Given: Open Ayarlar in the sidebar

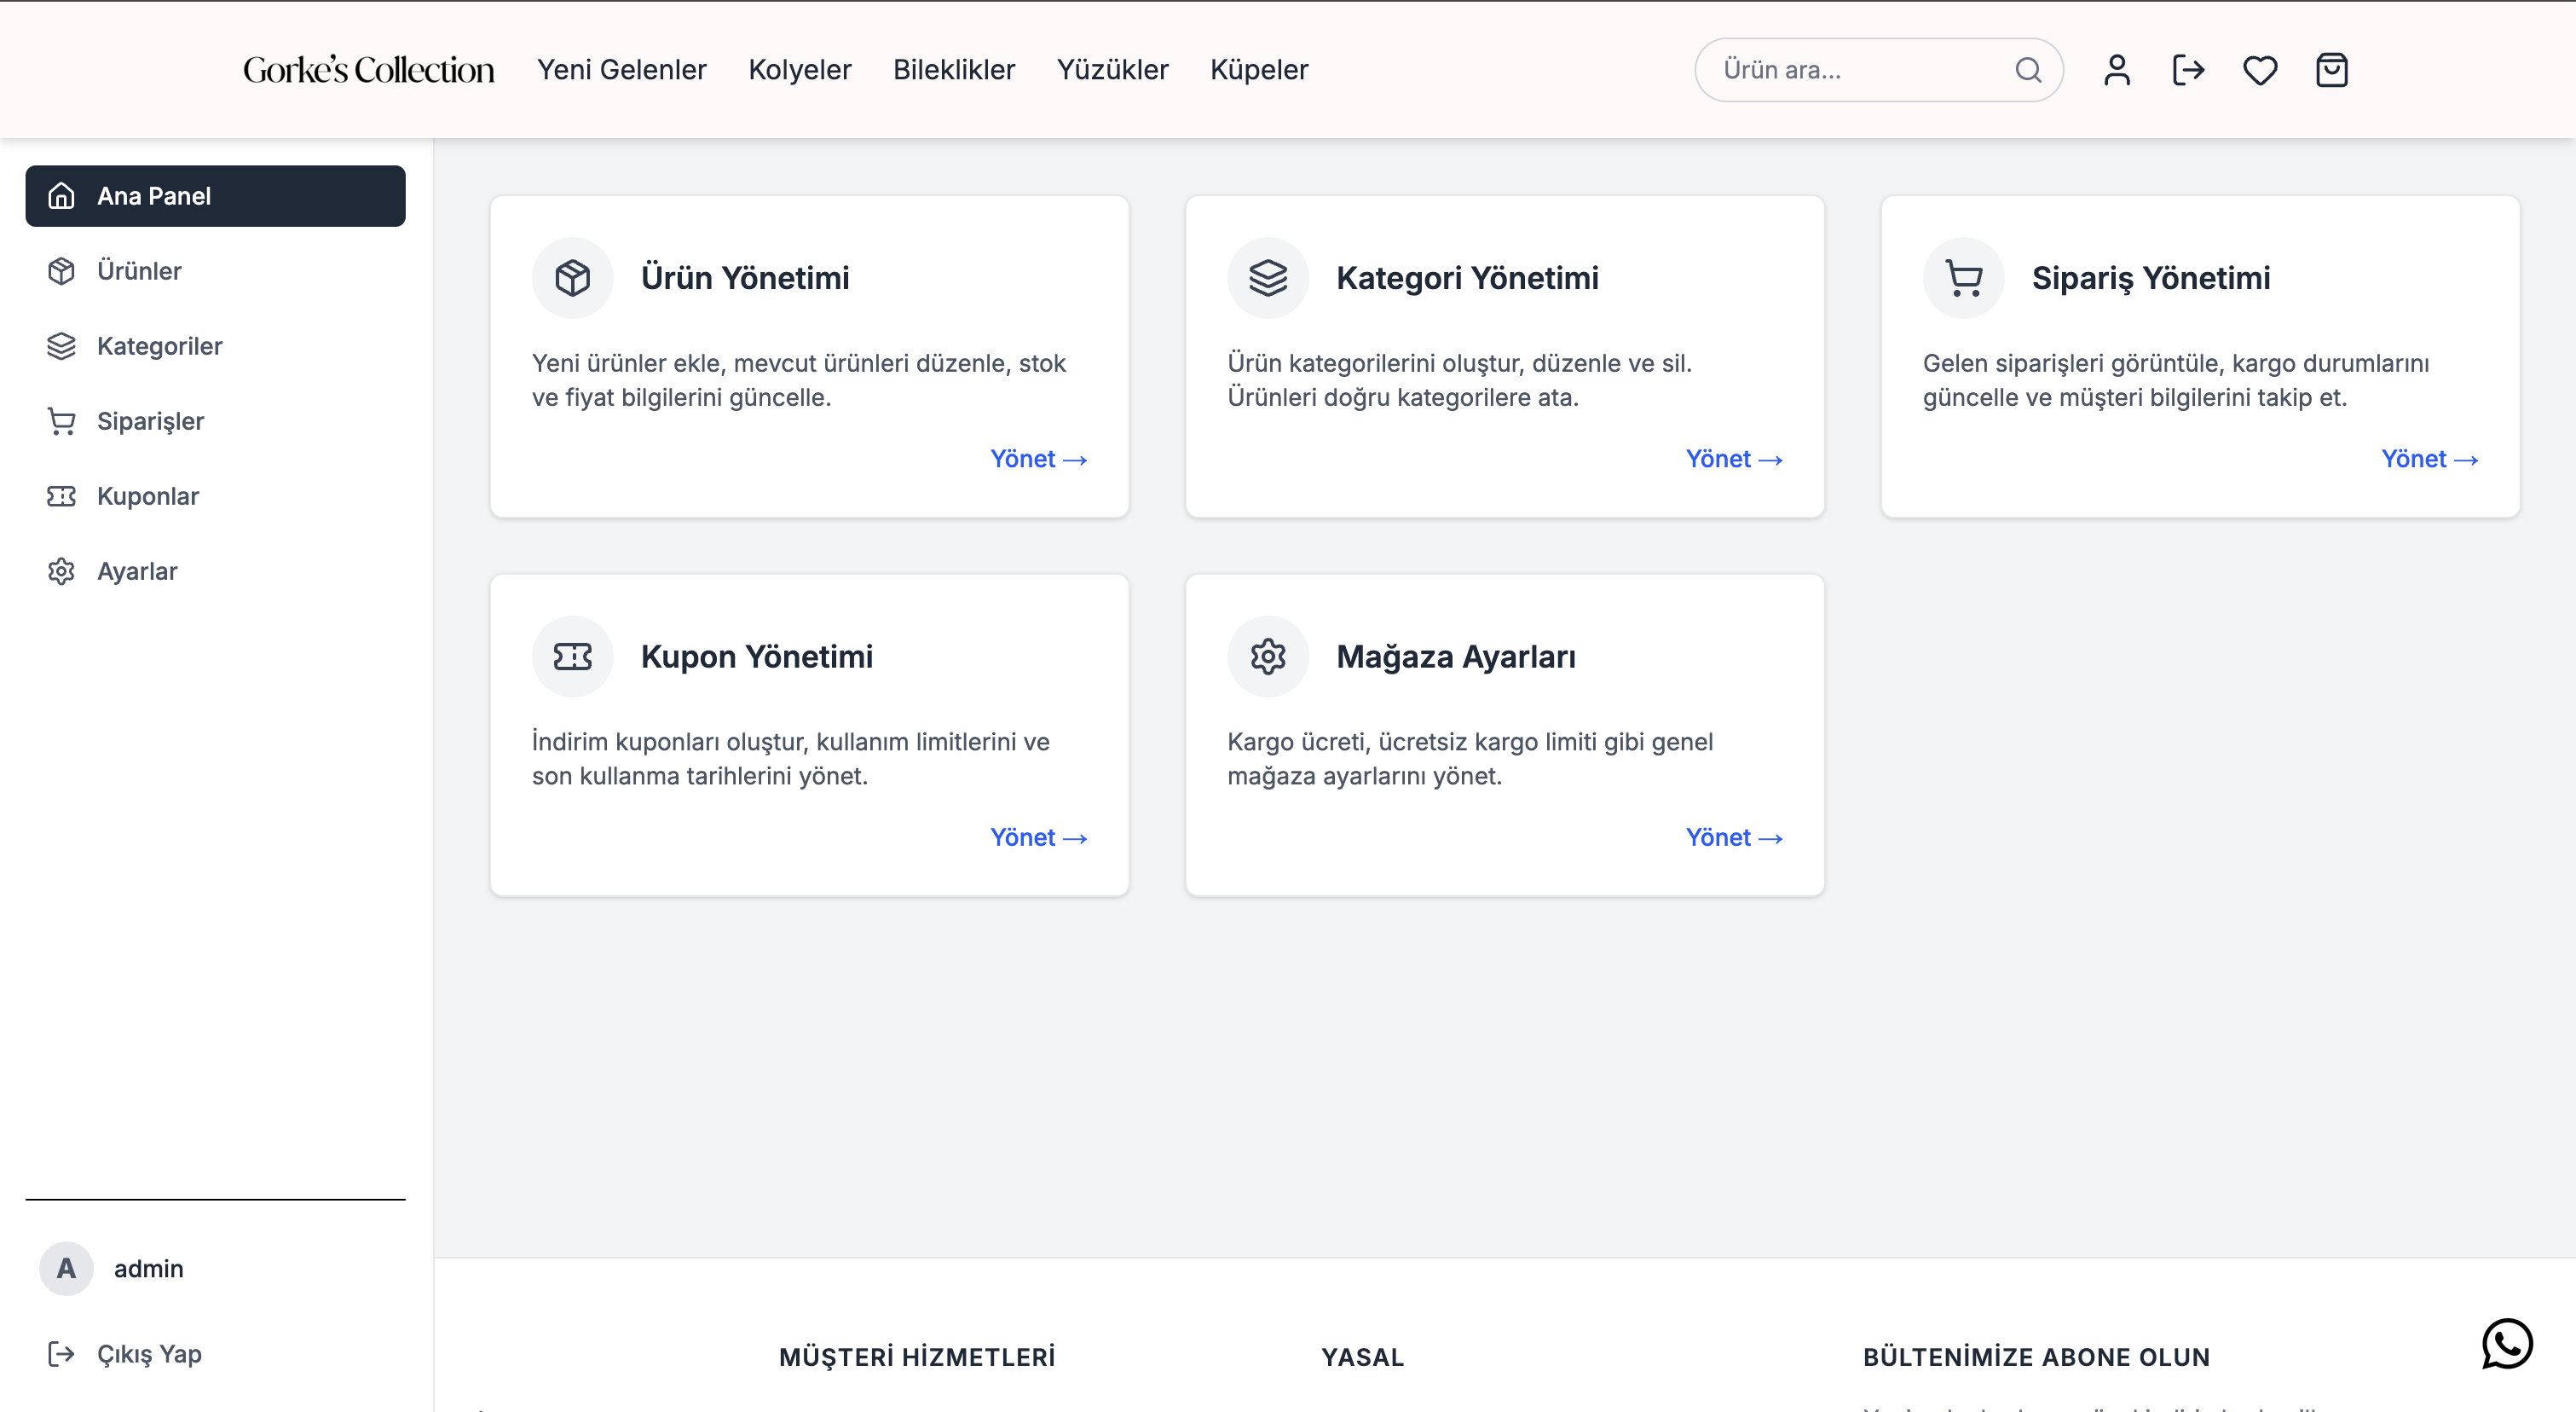Looking at the screenshot, I should tap(137, 571).
